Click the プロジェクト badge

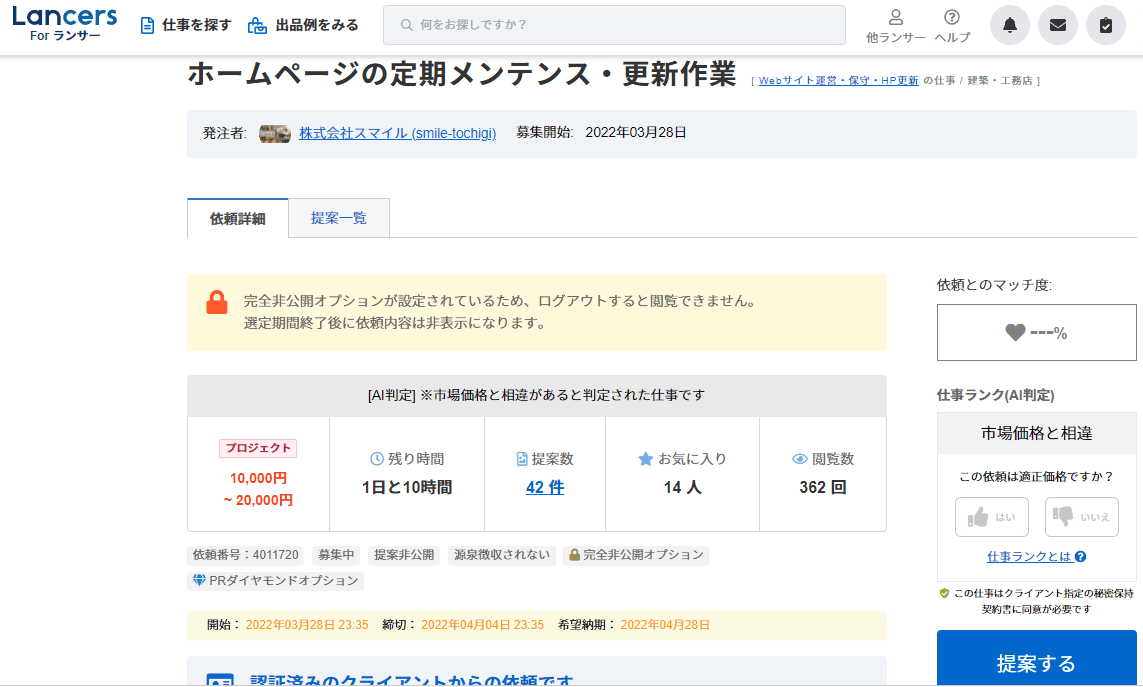point(258,448)
